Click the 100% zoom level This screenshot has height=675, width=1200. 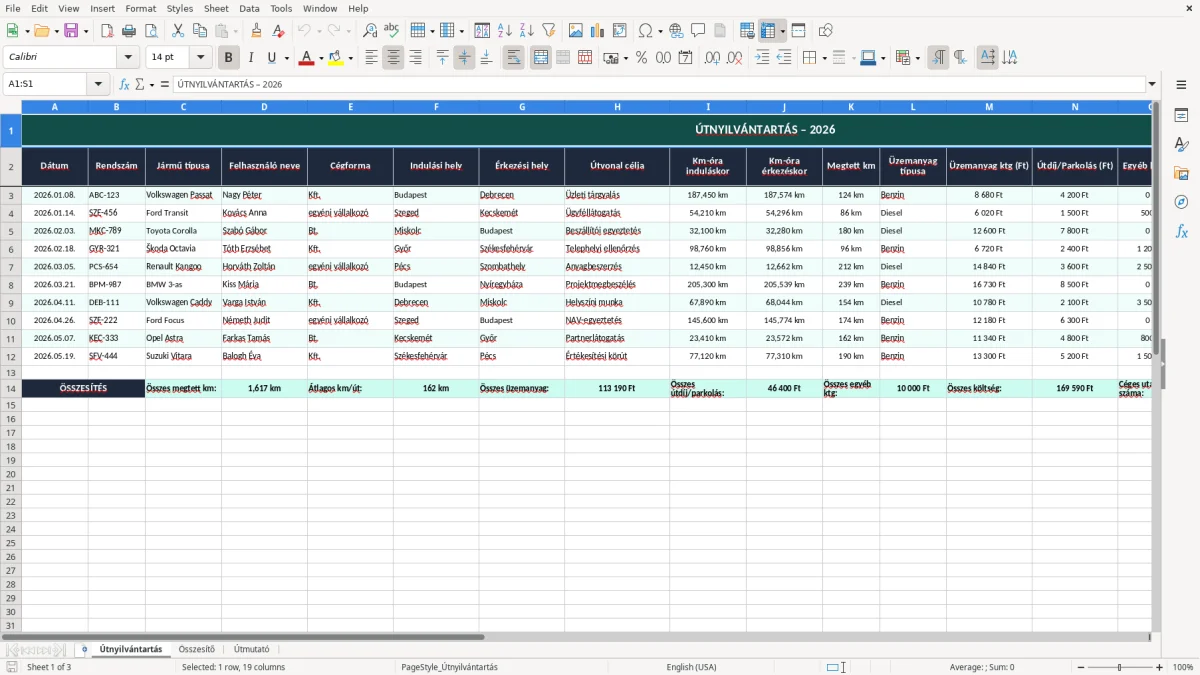[1183, 667]
